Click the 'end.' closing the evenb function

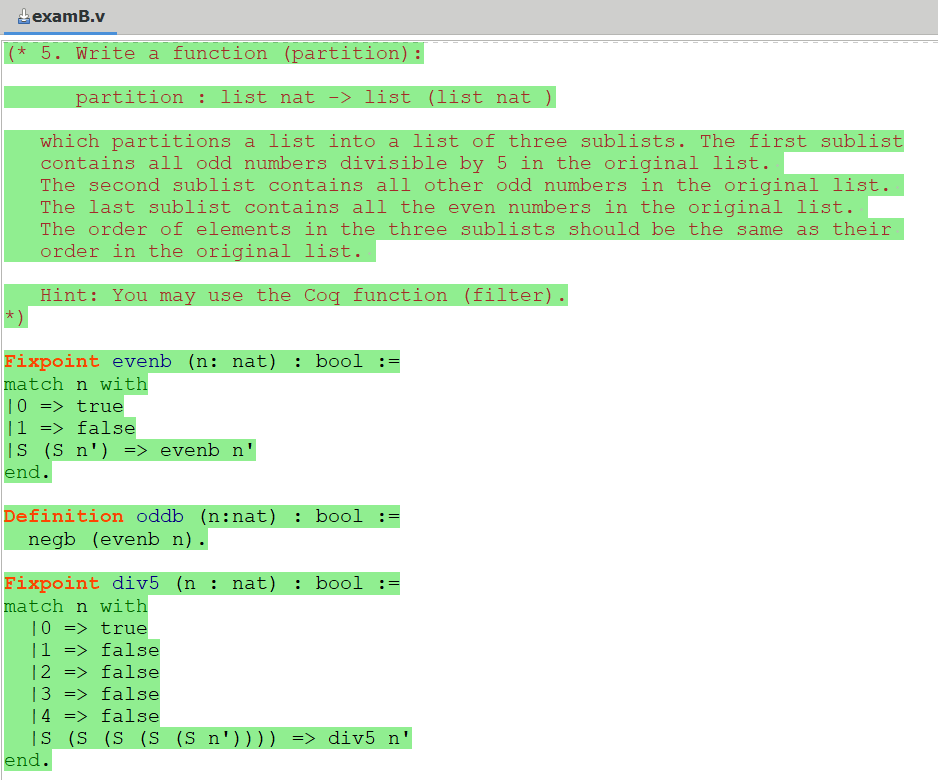26,472
